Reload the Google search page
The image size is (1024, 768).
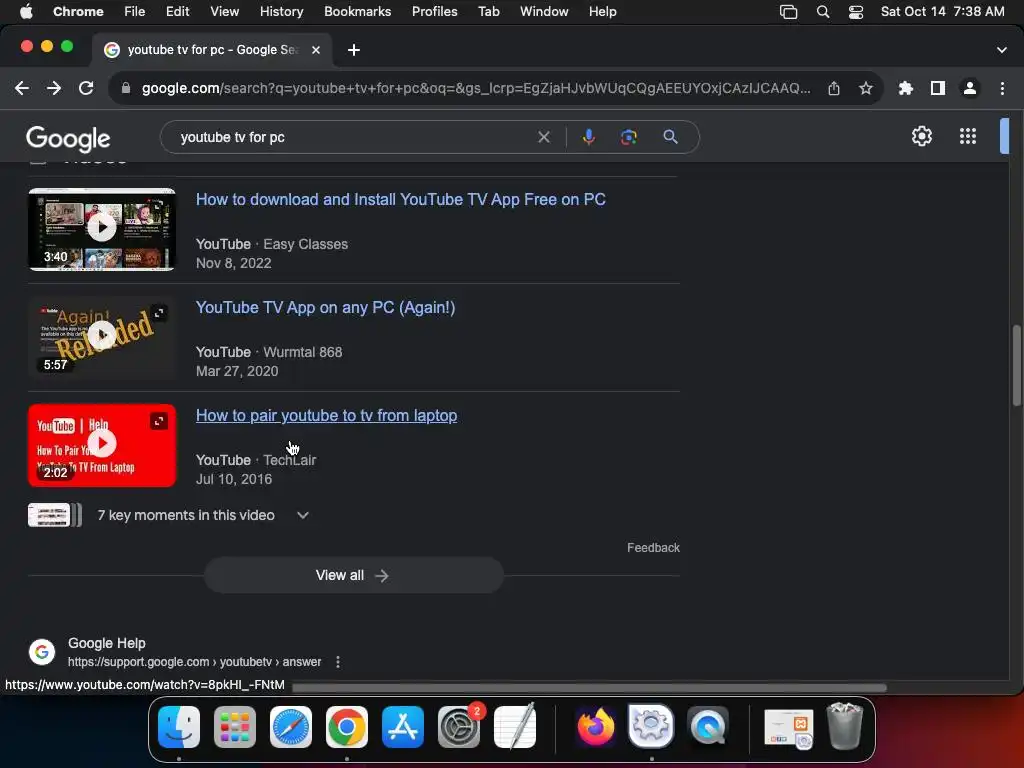click(86, 88)
